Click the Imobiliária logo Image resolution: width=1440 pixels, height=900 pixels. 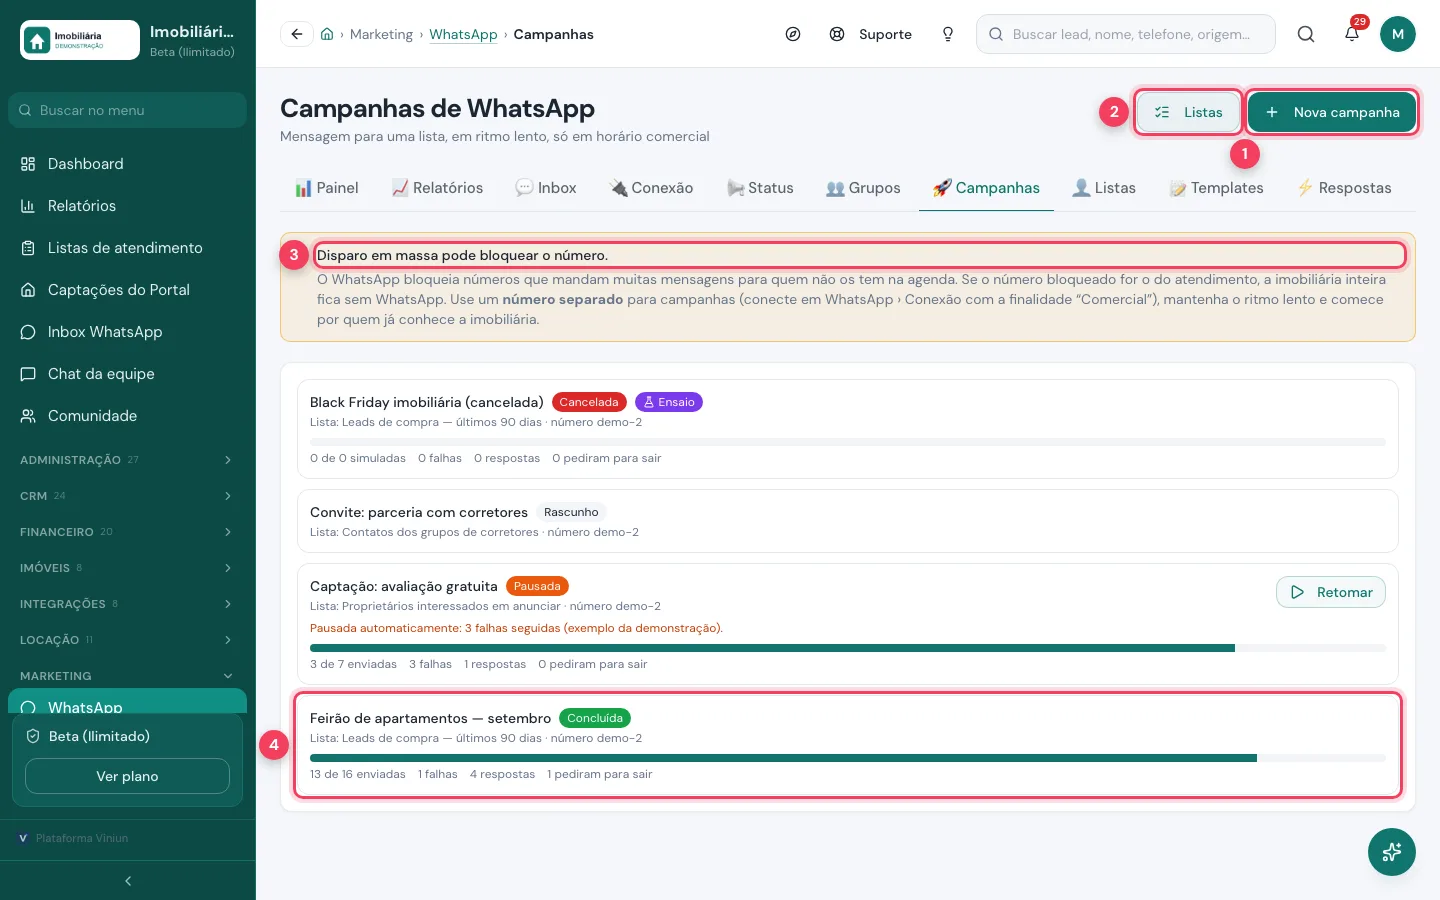(x=80, y=40)
